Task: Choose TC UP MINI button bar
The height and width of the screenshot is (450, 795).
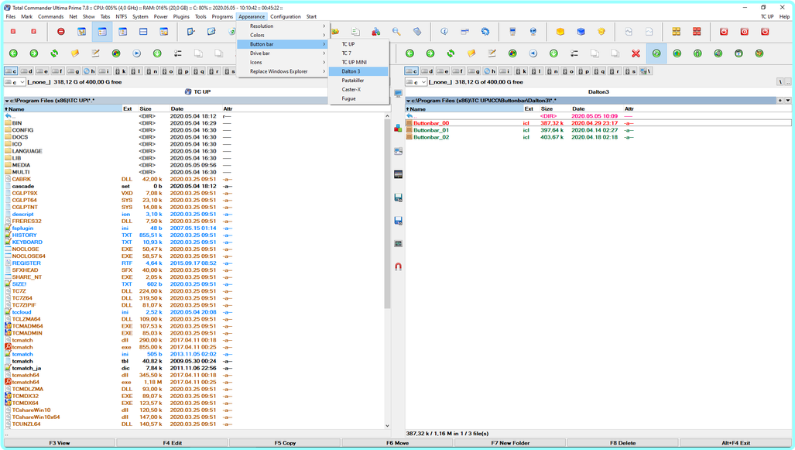Action: pyautogui.click(x=359, y=62)
